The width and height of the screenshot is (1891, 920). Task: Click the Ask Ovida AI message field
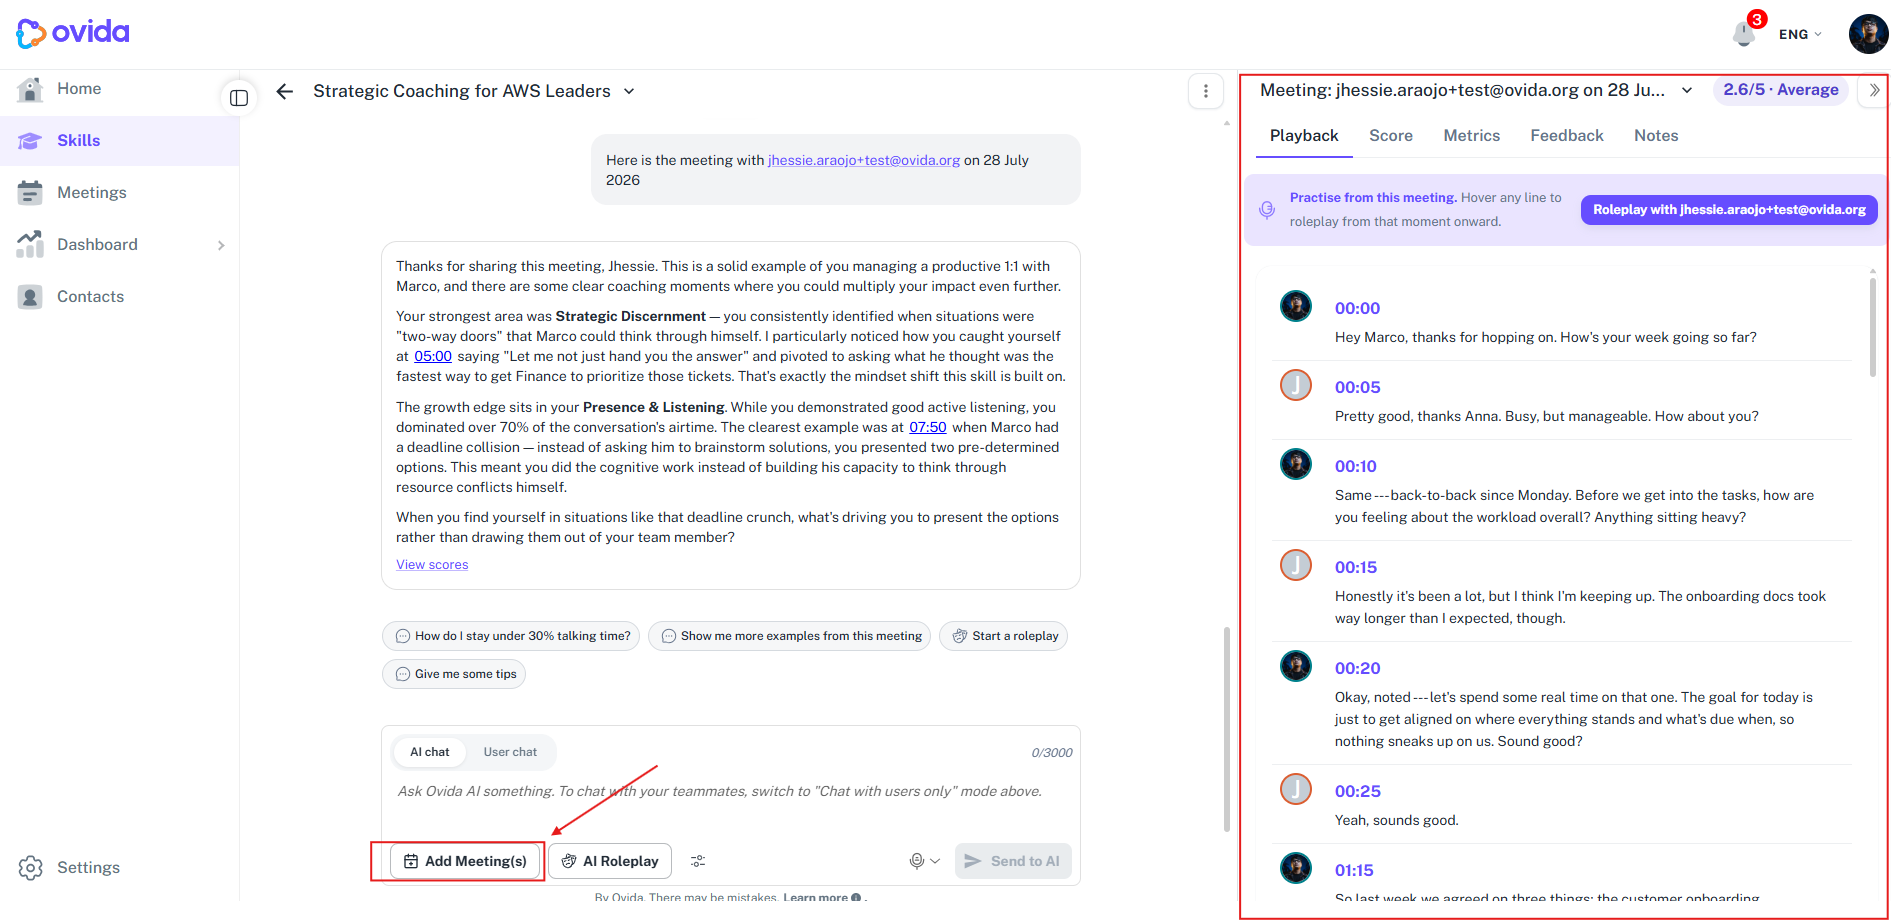[731, 792]
